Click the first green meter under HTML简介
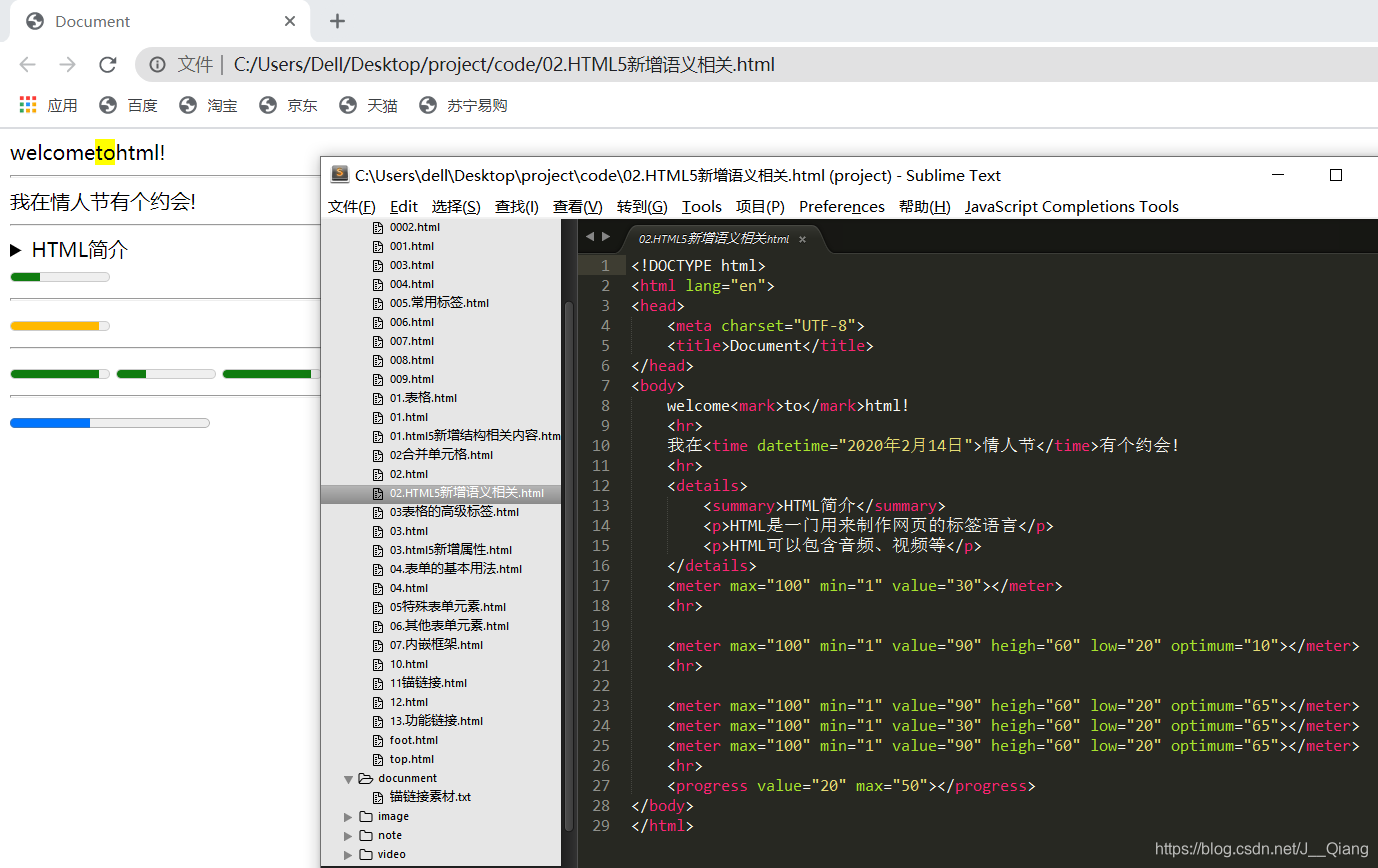1378x868 pixels. (x=60, y=277)
